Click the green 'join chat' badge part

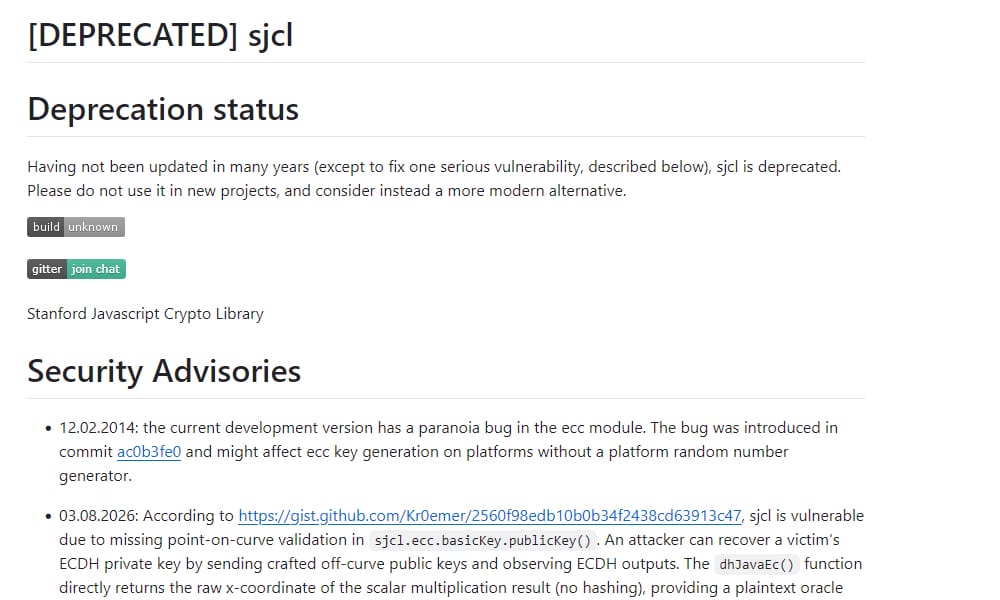(96, 269)
